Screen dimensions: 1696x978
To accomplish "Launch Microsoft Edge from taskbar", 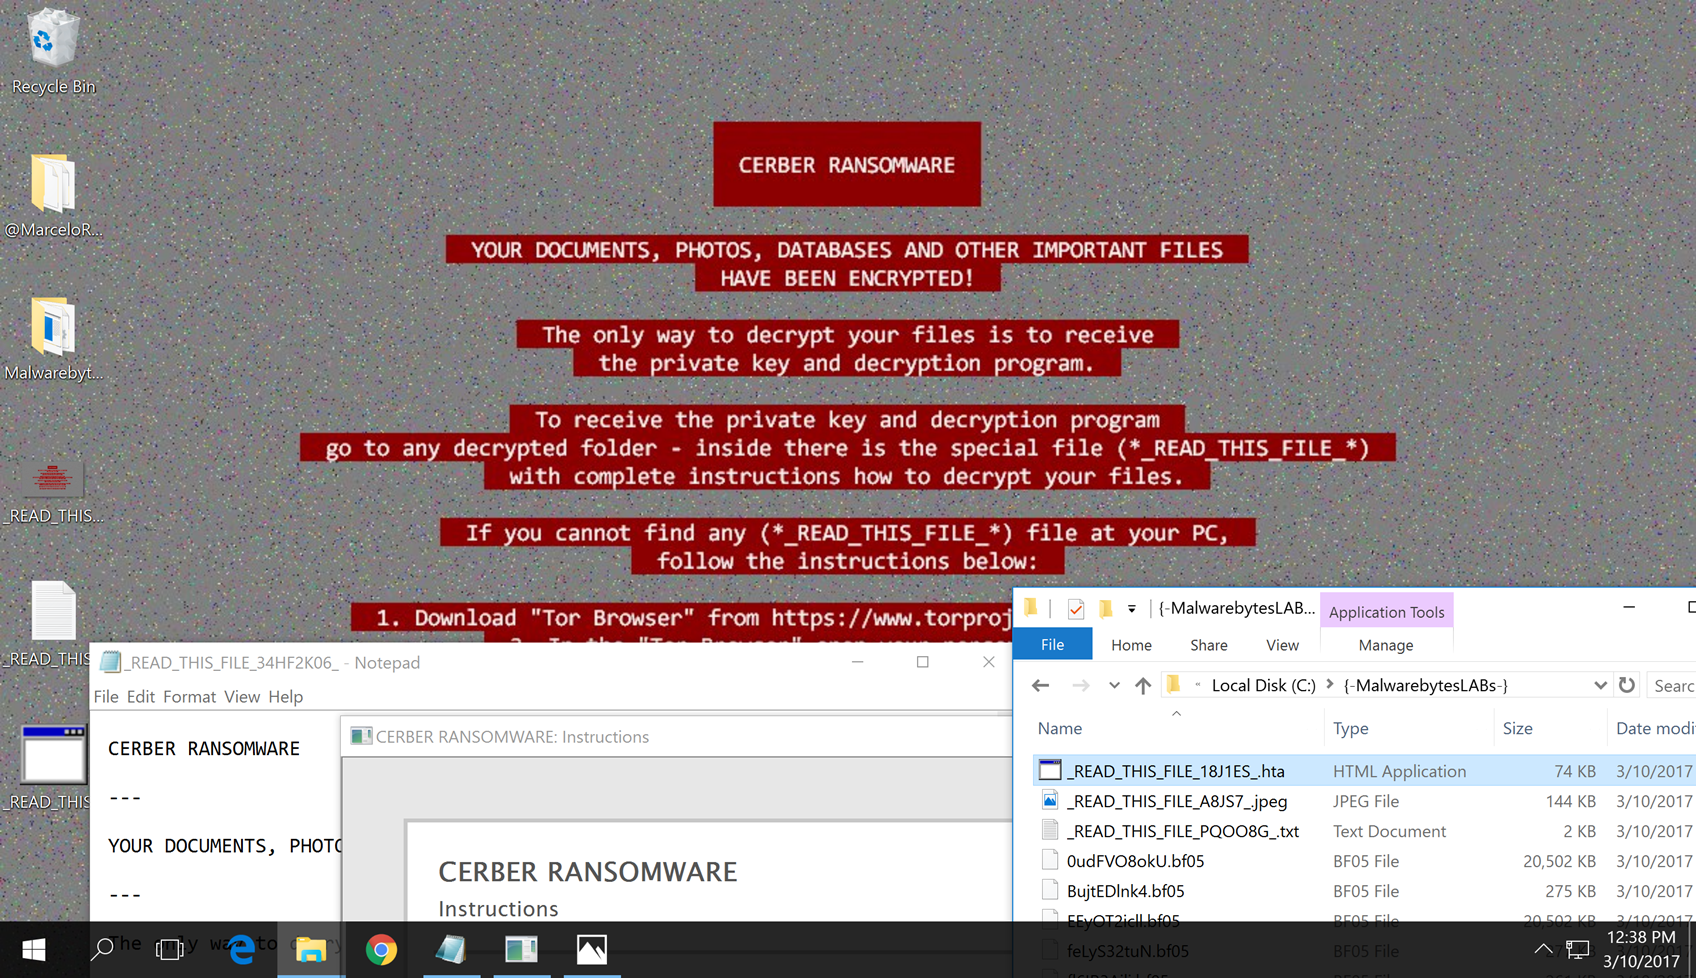I will point(241,950).
